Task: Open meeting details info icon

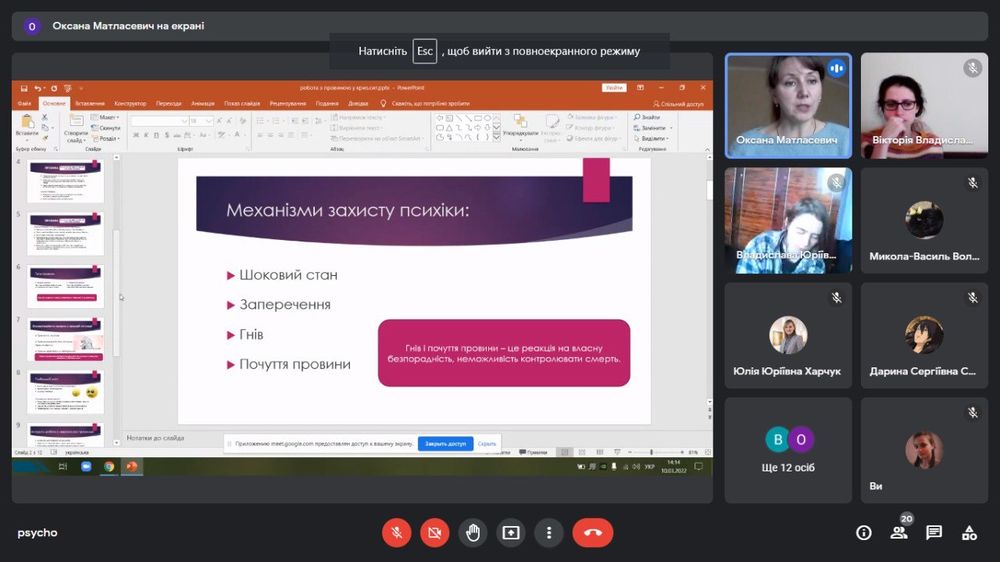Action: tap(864, 533)
